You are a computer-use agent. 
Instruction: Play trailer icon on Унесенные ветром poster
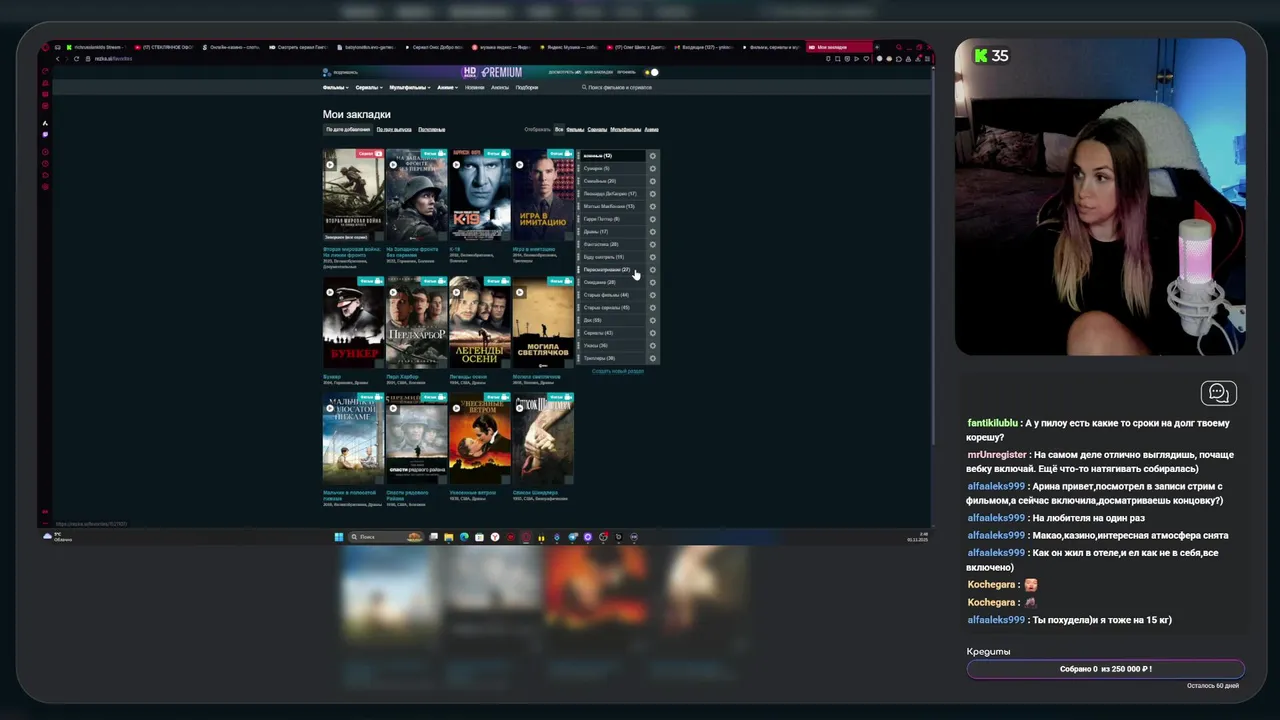(x=456, y=408)
